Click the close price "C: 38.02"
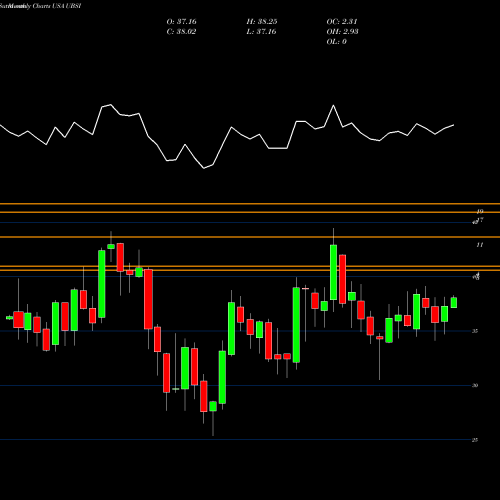 pyautogui.click(x=181, y=32)
